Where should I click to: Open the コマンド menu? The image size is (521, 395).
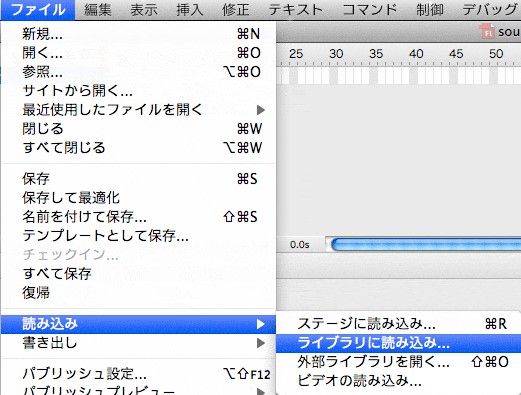click(x=370, y=10)
